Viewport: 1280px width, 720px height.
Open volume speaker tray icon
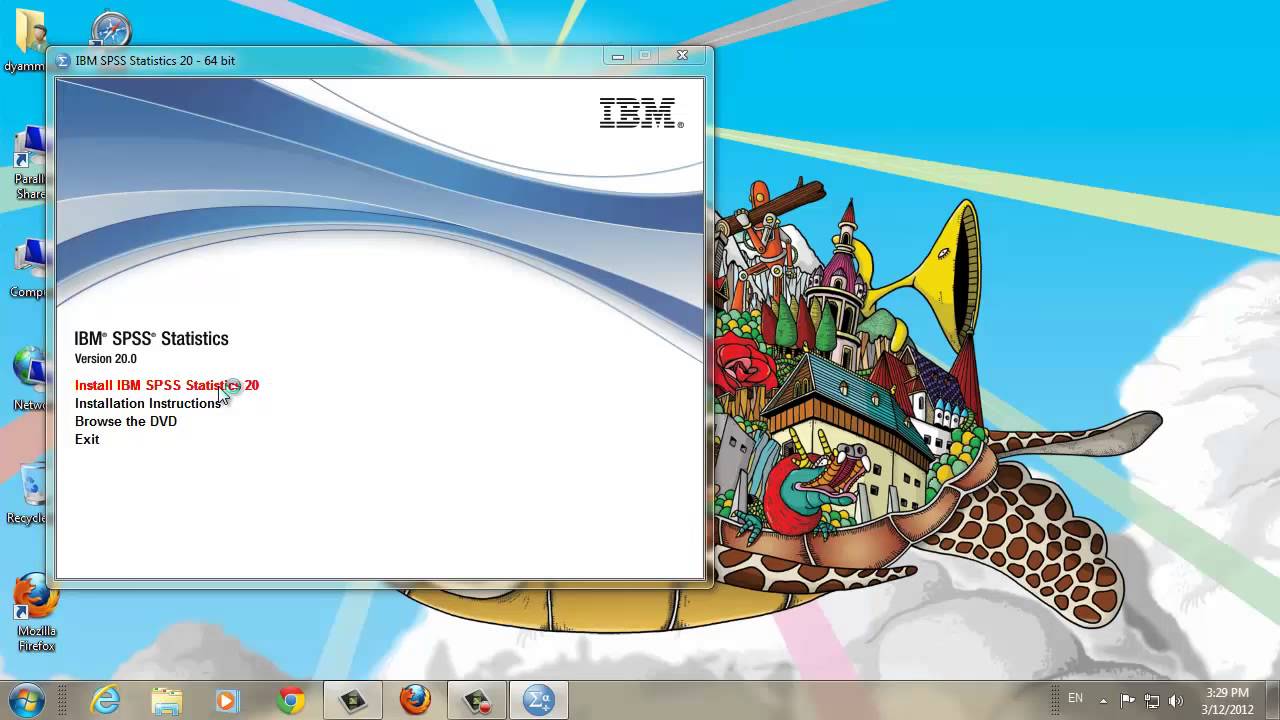(x=1176, y=700)
